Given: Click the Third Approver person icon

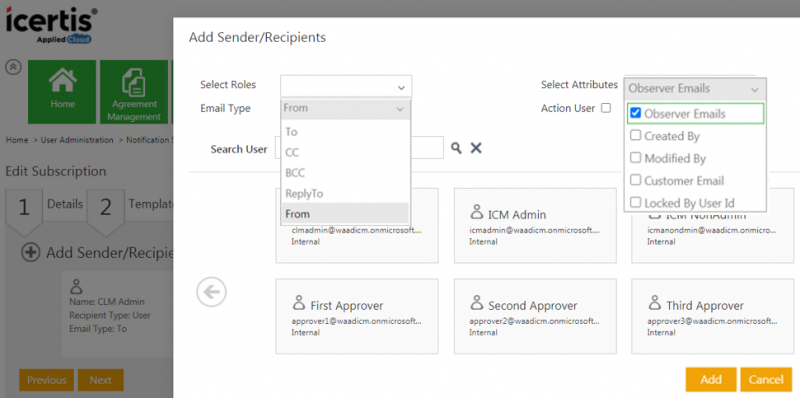Looking at the screenshot, I should (654, 303).
